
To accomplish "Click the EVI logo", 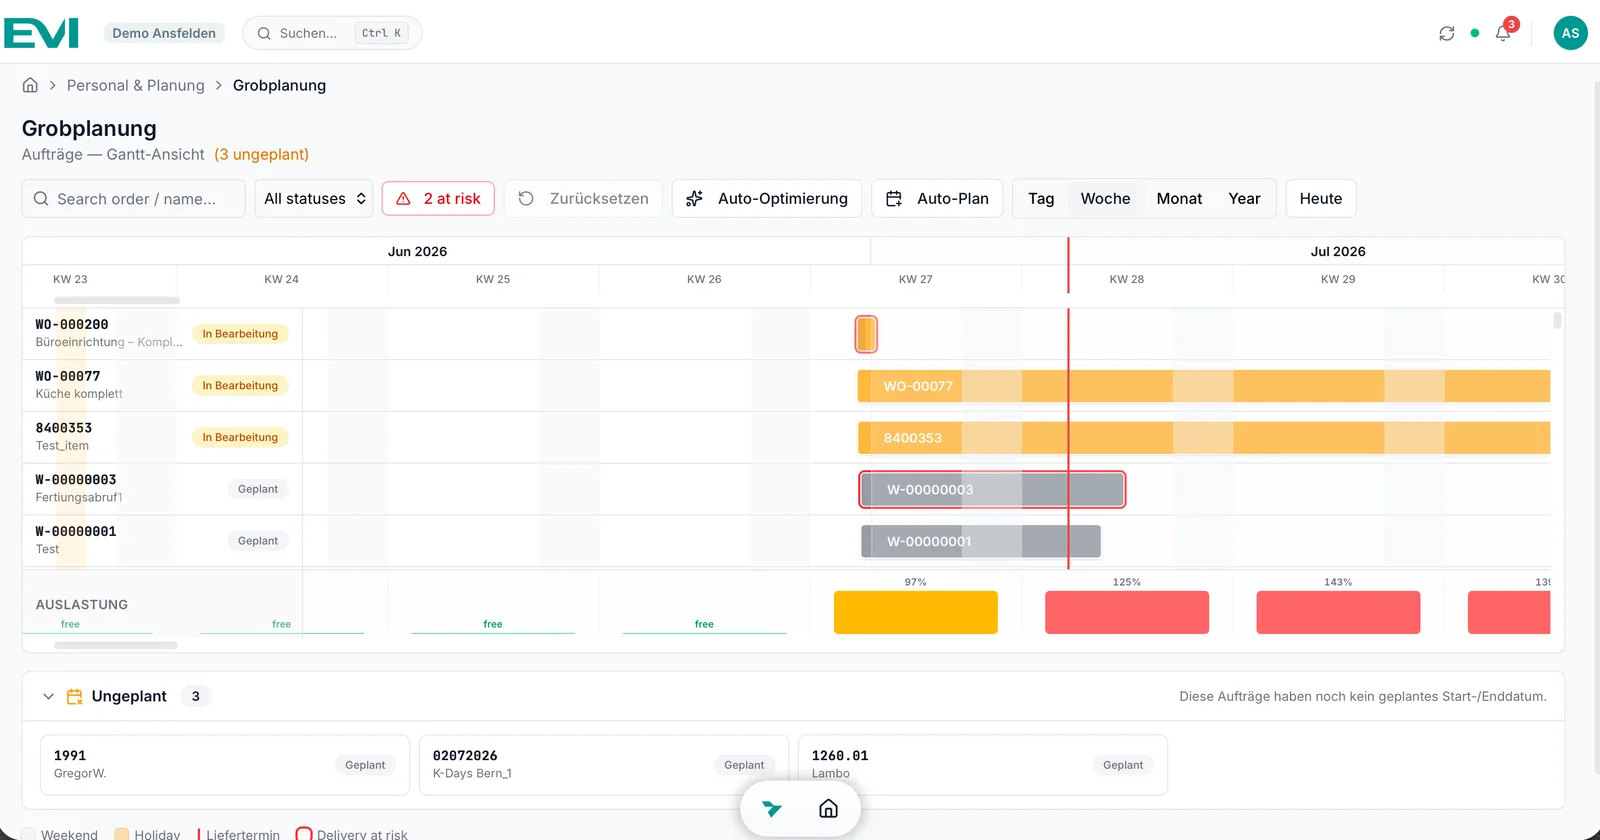I will pyautogui.click(x=41, y=33).
